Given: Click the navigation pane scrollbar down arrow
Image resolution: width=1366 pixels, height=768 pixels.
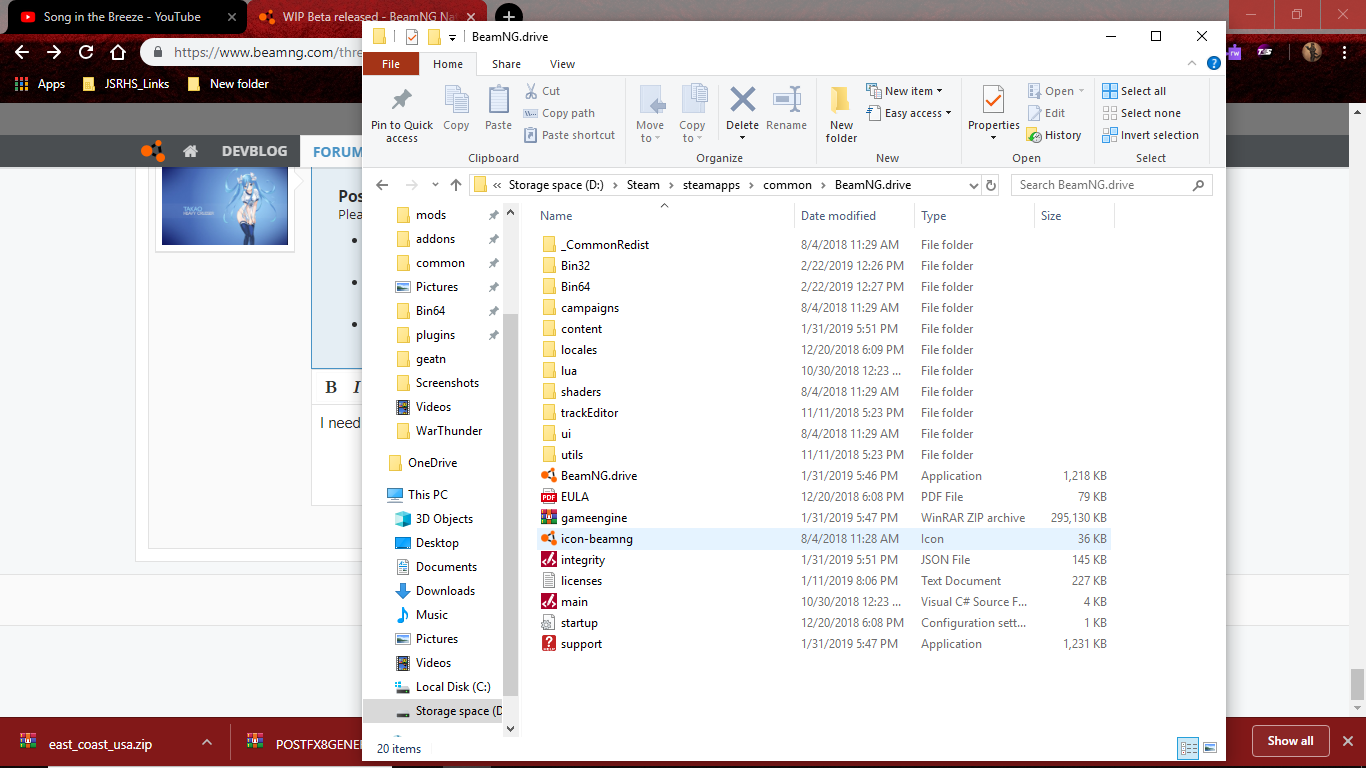Looking at the screenshot, I should (510, 728).
